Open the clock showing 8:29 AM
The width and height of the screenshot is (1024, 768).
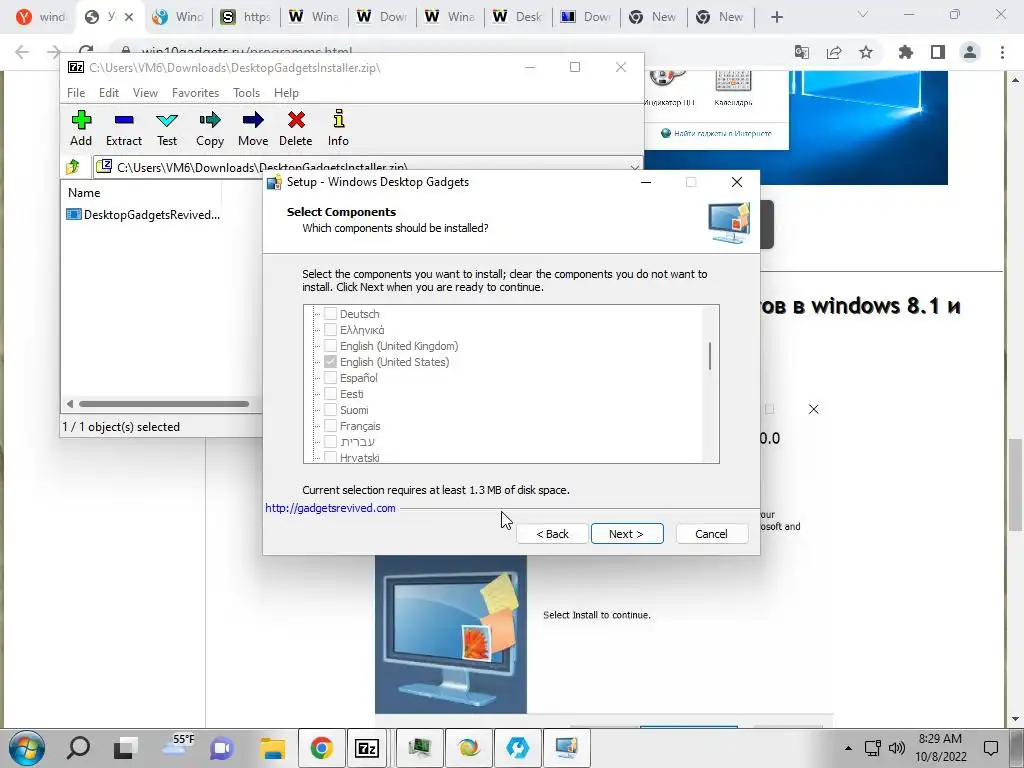click(x=940, y=748)
